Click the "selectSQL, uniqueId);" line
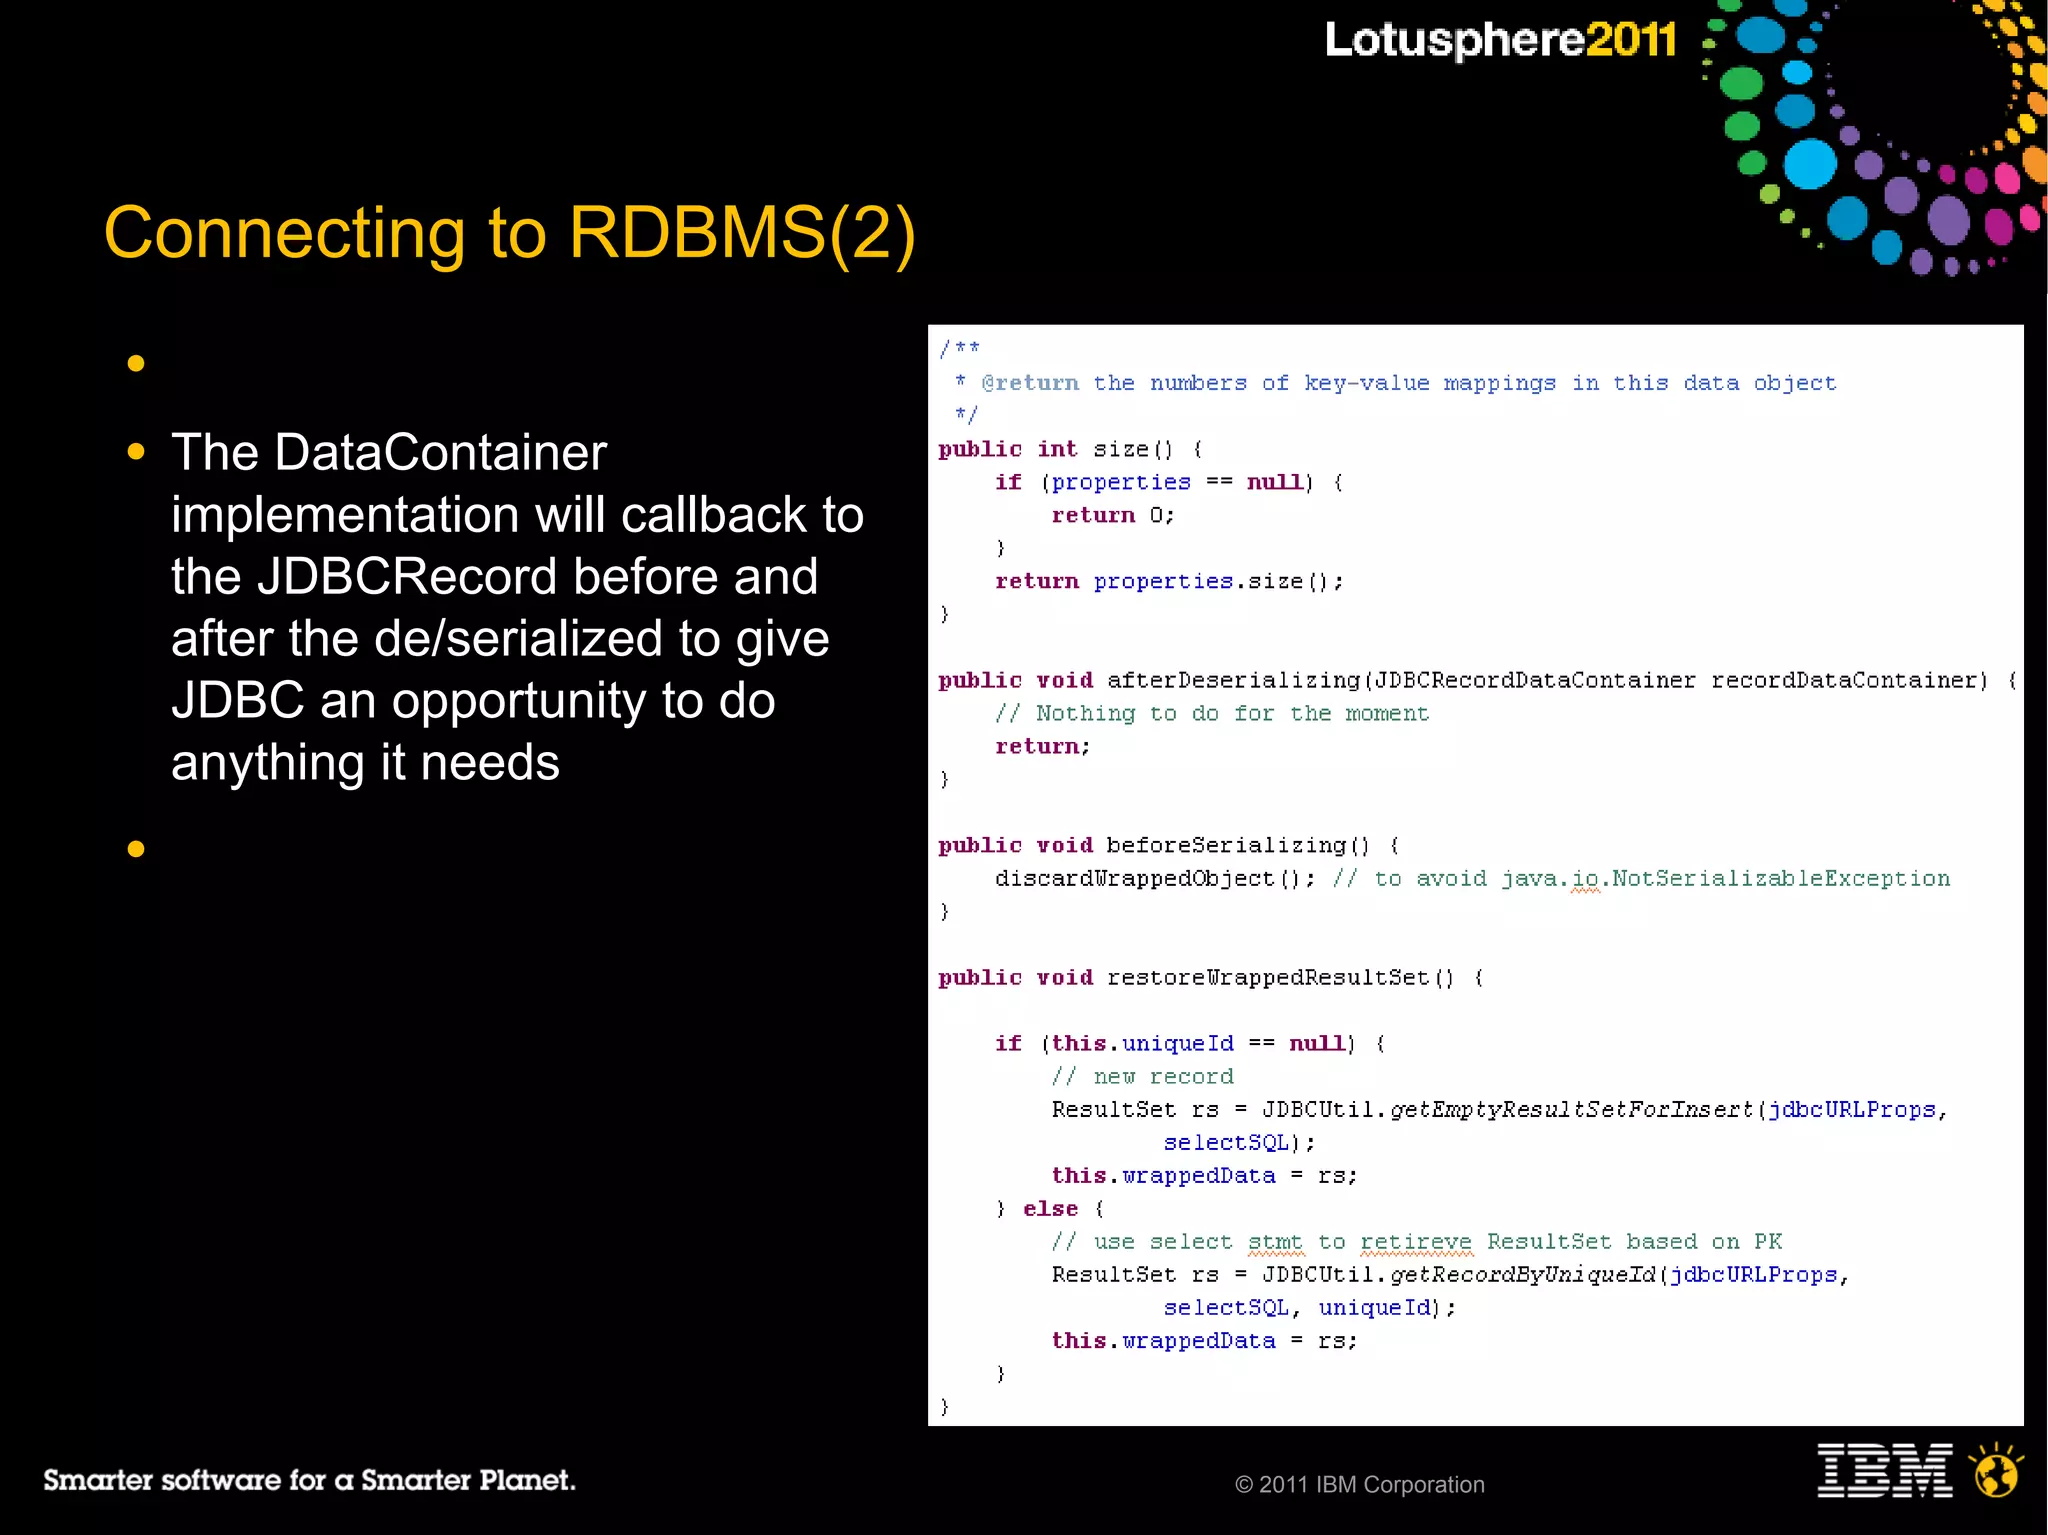Screen dimensions: 2048x1535 (x=1309, y=1307)
